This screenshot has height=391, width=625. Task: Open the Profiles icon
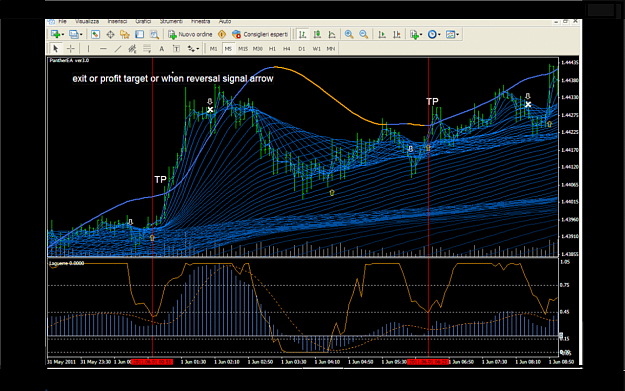pyautogui.click(x=73, y=34)
